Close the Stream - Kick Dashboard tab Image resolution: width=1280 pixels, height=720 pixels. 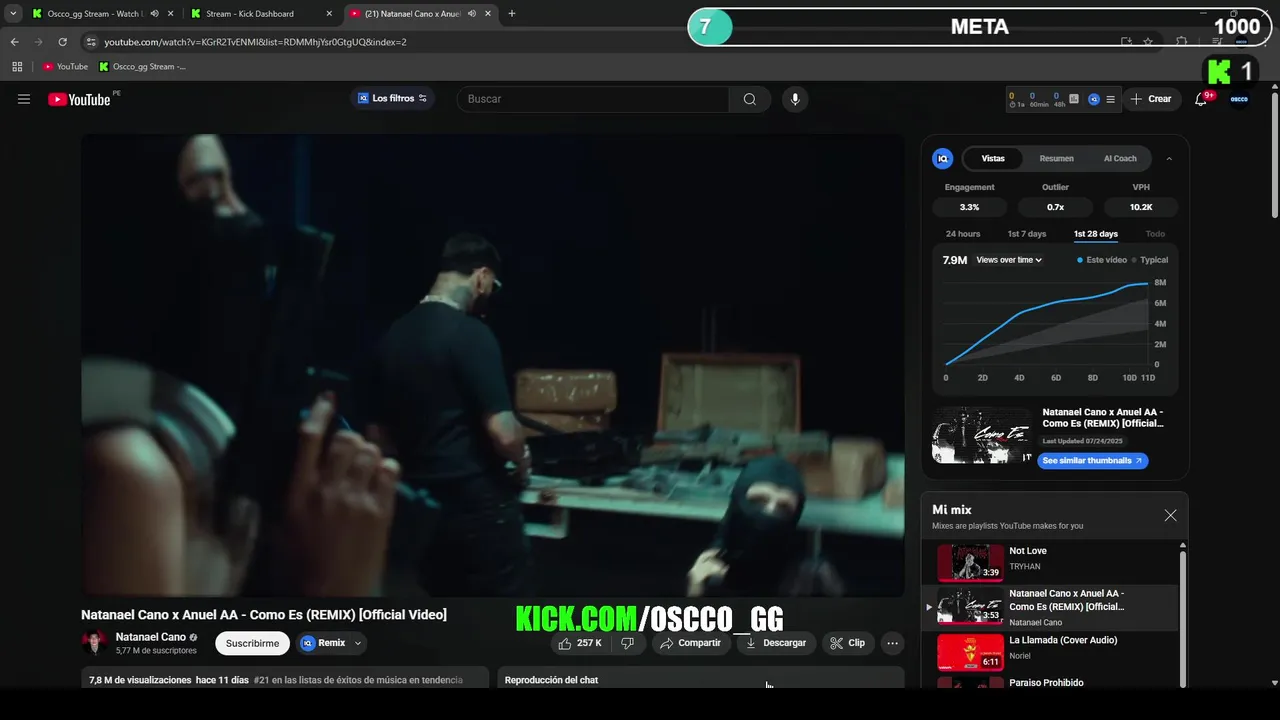point(329,14)
